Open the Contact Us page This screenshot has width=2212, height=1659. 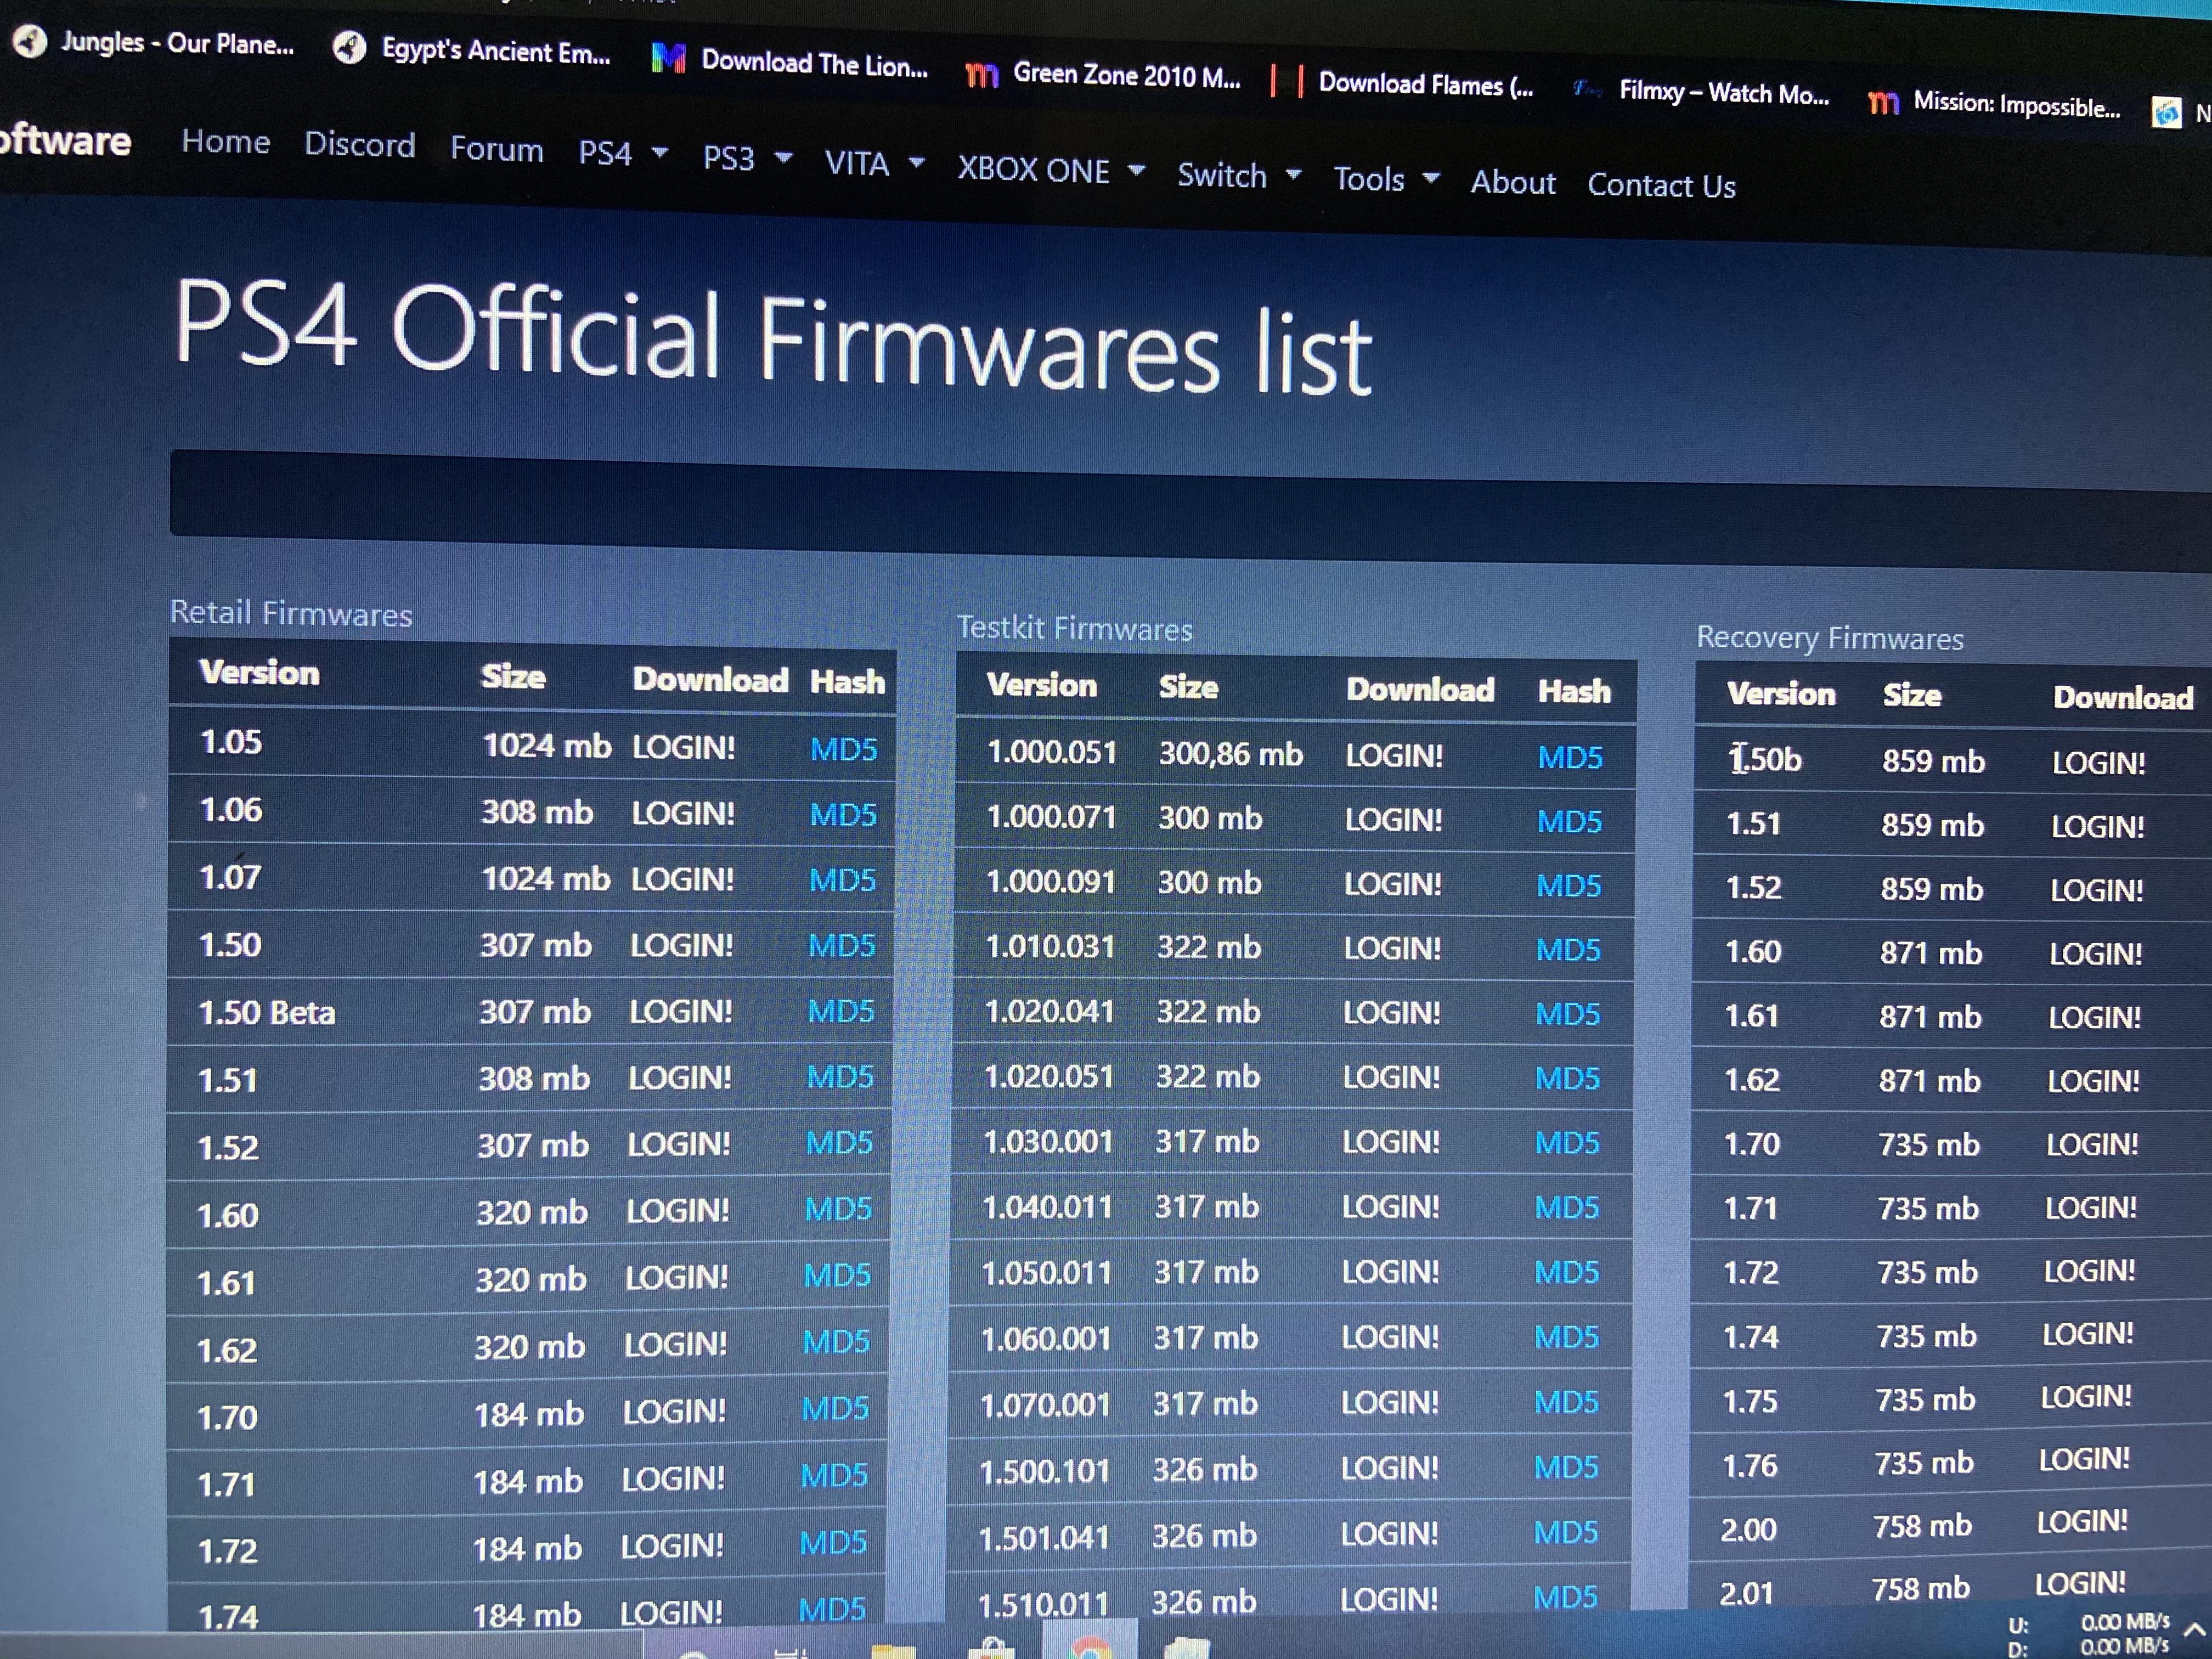tap(1662, 186)
